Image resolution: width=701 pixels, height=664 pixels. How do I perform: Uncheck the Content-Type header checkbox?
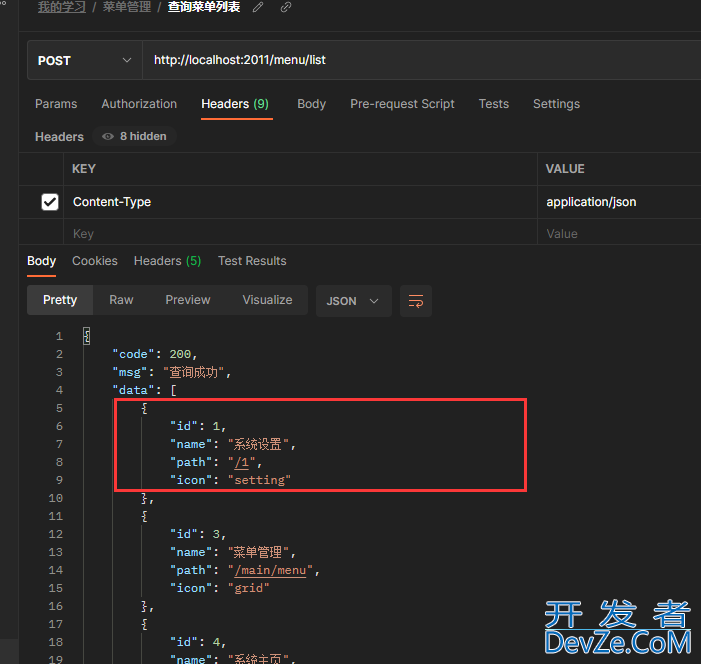click(x=50, y=202)
